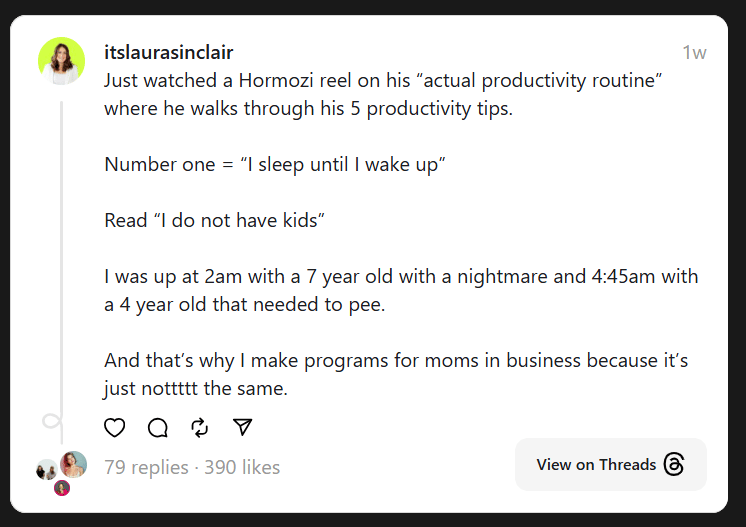Click the View on Threads button
The image size is (746, 527).
[x=611, y=464]
